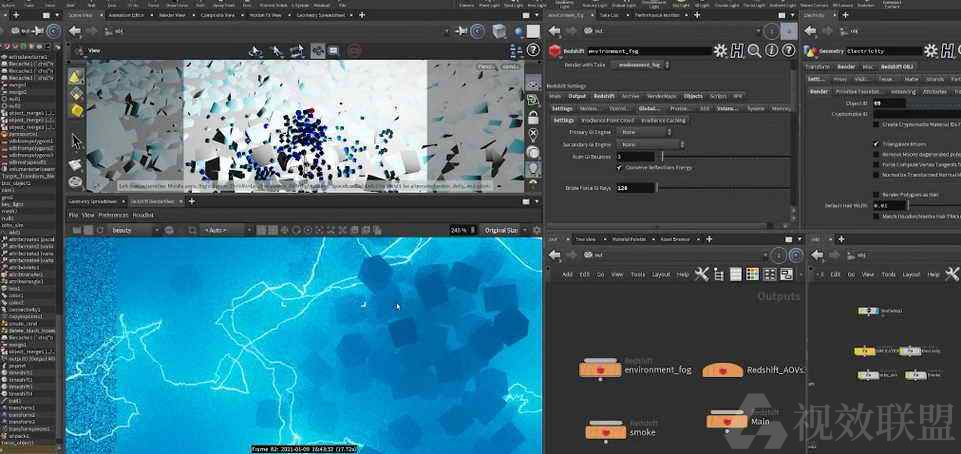Image resolution: width=961 pixels, height=454 pixels.
Task: Toggle Force Compute Vertex Tangents checkbox
Action: click(x=876, y=165)
